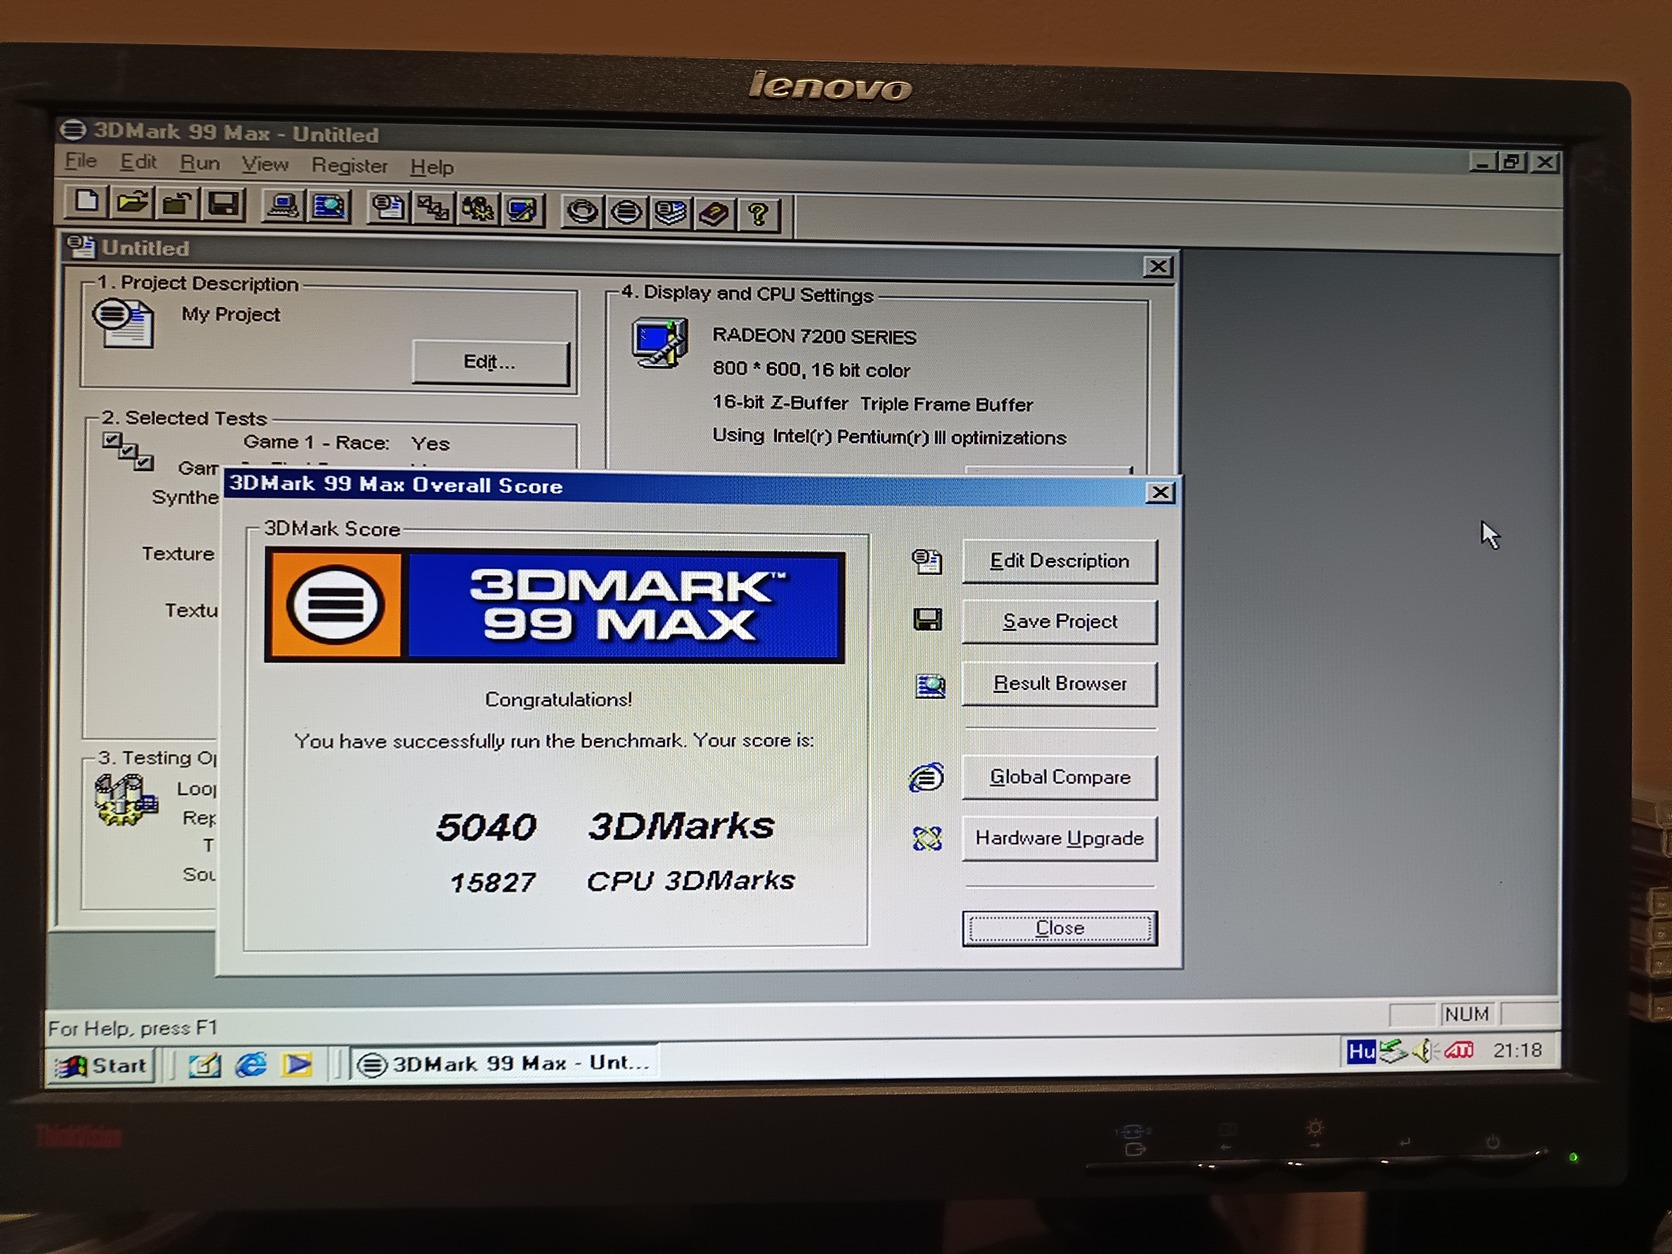Screen dimensions: 1672x1254
Task: Click the green arrow tray icon
Action: [x=1392, y=1052]
